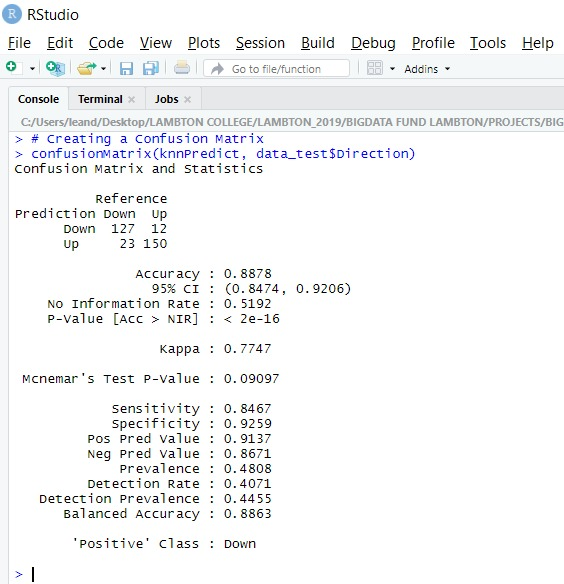Click the Sensitivity value 0.8467

pos(247,409)
